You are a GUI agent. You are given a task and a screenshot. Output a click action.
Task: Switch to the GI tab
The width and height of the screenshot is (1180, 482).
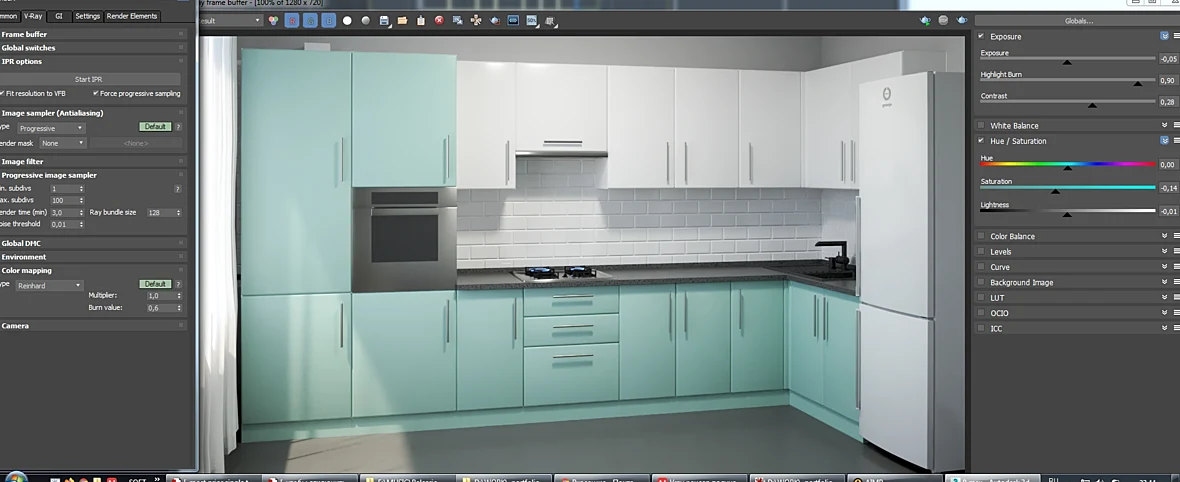[x=59, y=16]
